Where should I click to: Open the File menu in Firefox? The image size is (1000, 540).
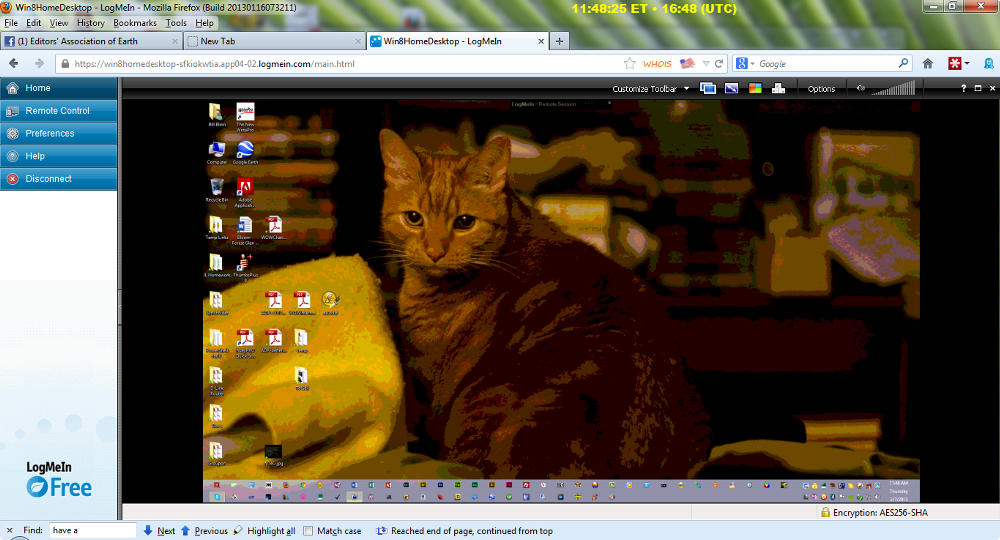point(11,23)
